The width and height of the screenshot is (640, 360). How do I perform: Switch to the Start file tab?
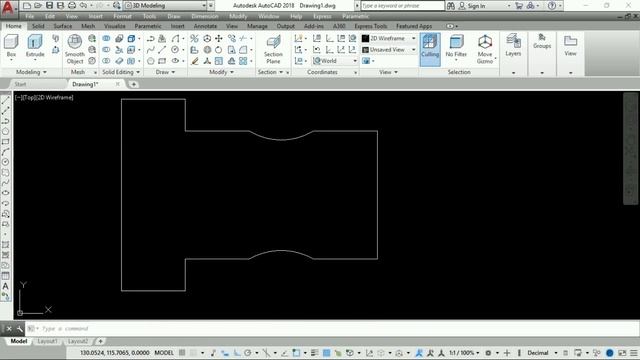click(x=20, y=84)
